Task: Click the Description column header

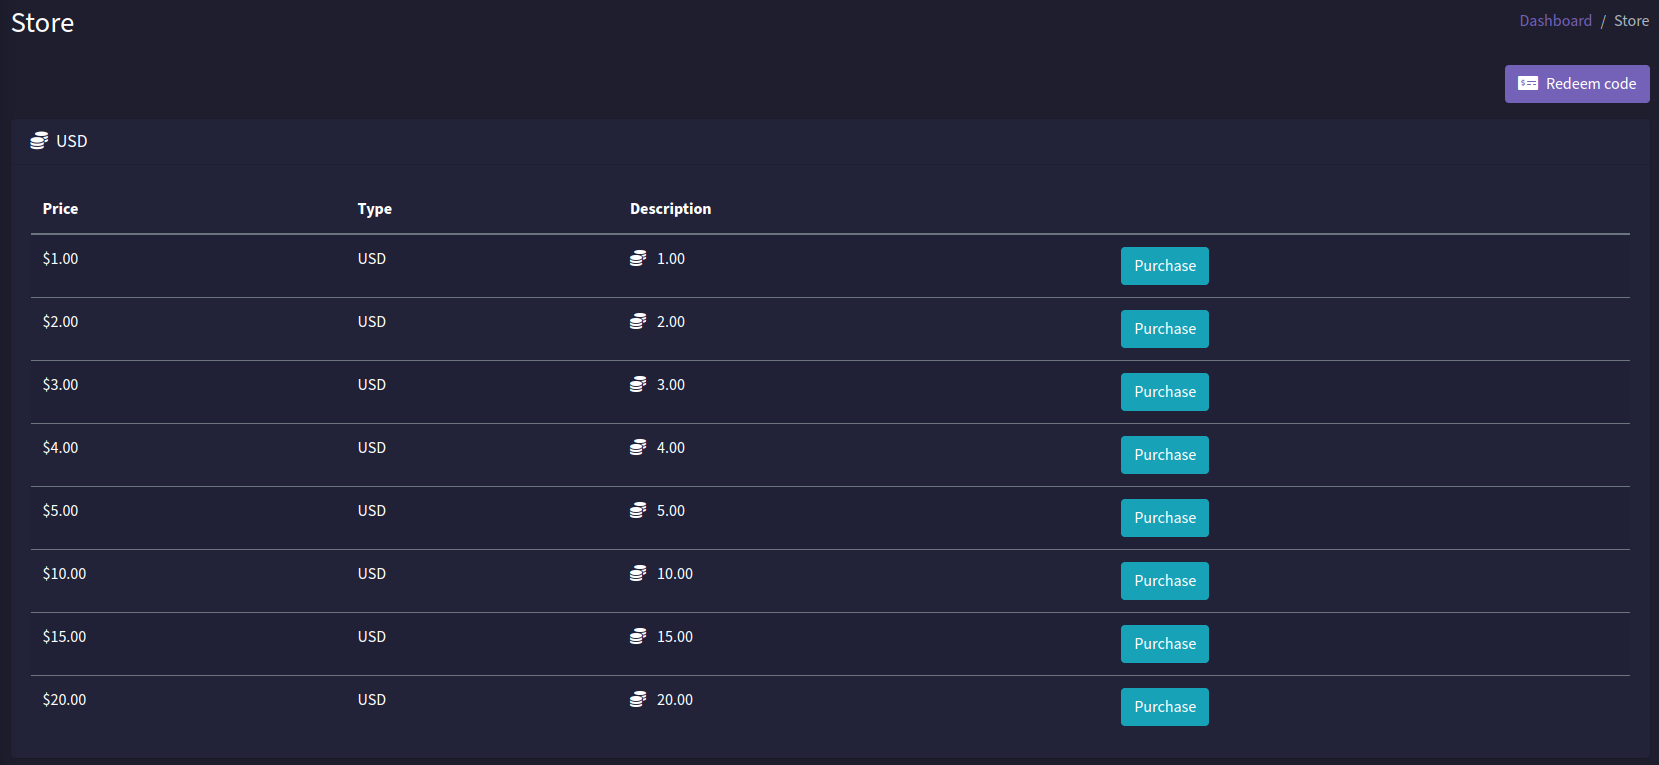Action: pos(670,209)
